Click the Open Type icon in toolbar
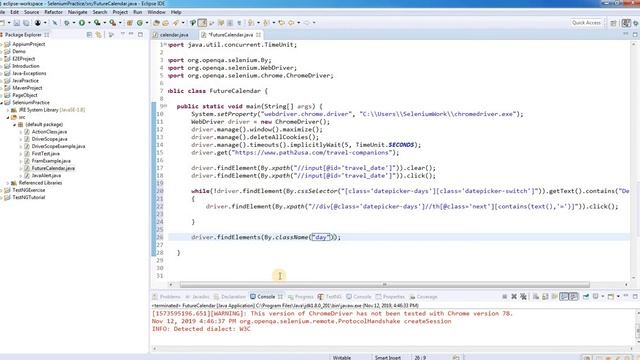This screenshot has width=640, height=360. pos(156,23)
